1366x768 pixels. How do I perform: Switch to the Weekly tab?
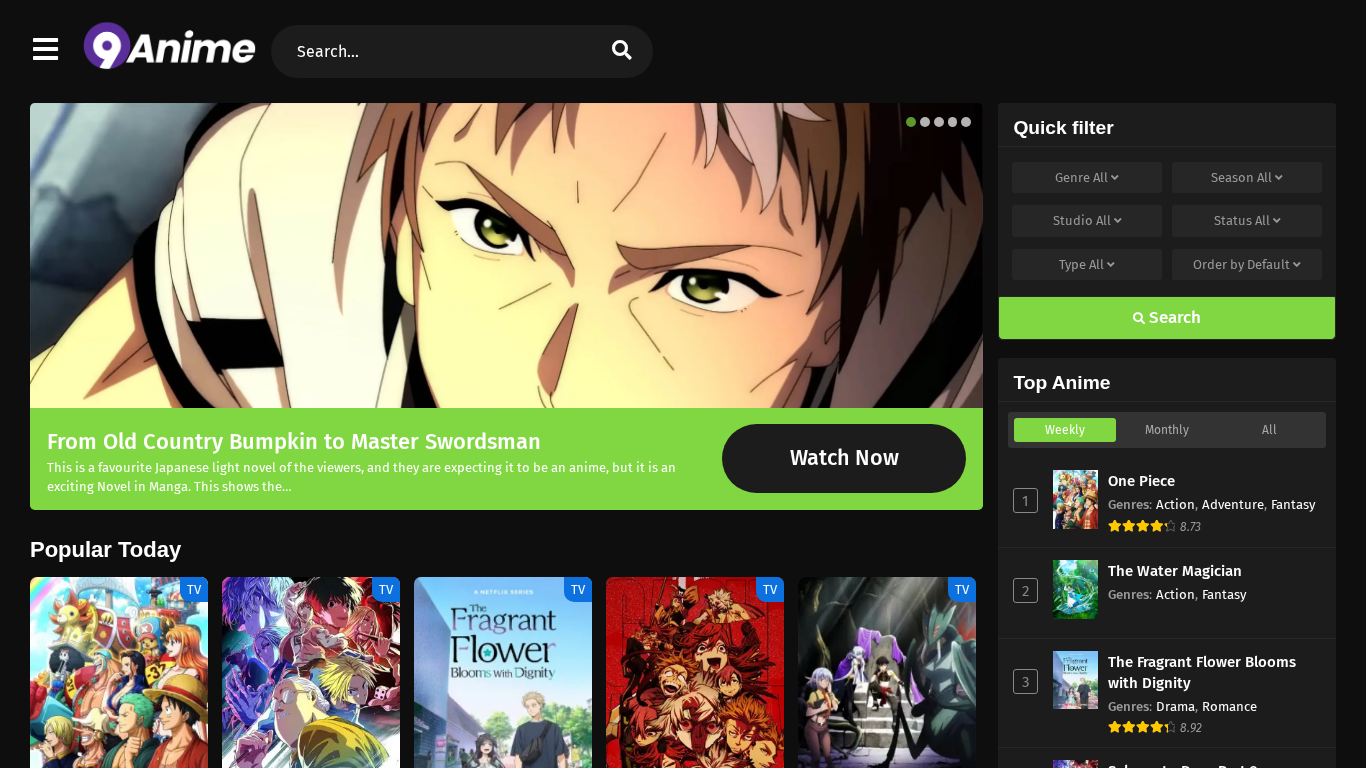click(1065, 430)
